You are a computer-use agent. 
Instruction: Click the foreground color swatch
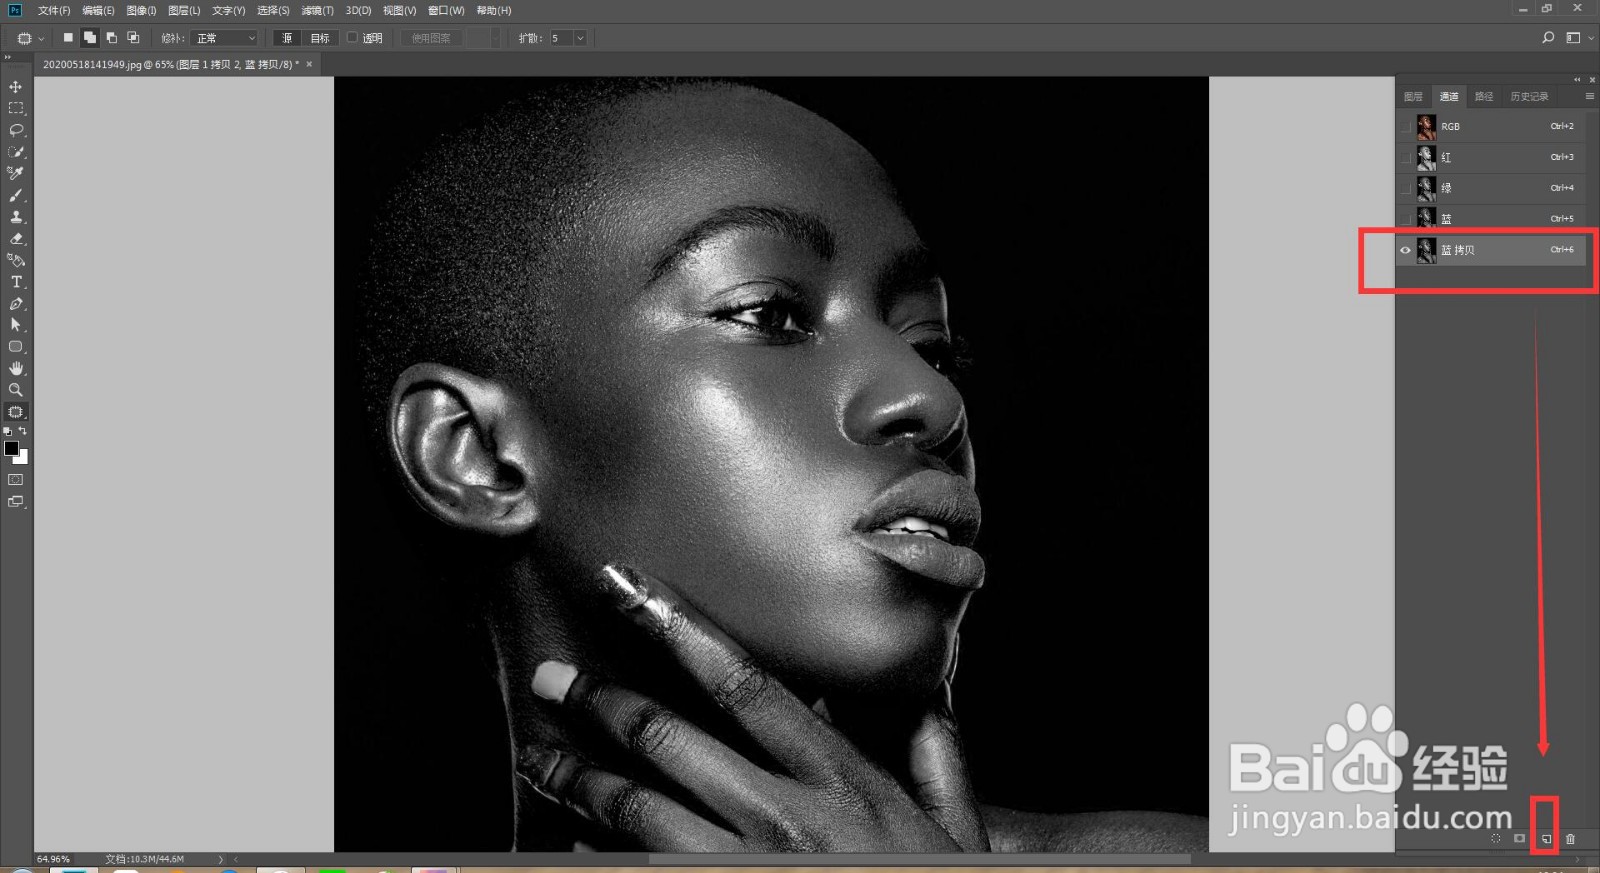[x=11, y=448]
